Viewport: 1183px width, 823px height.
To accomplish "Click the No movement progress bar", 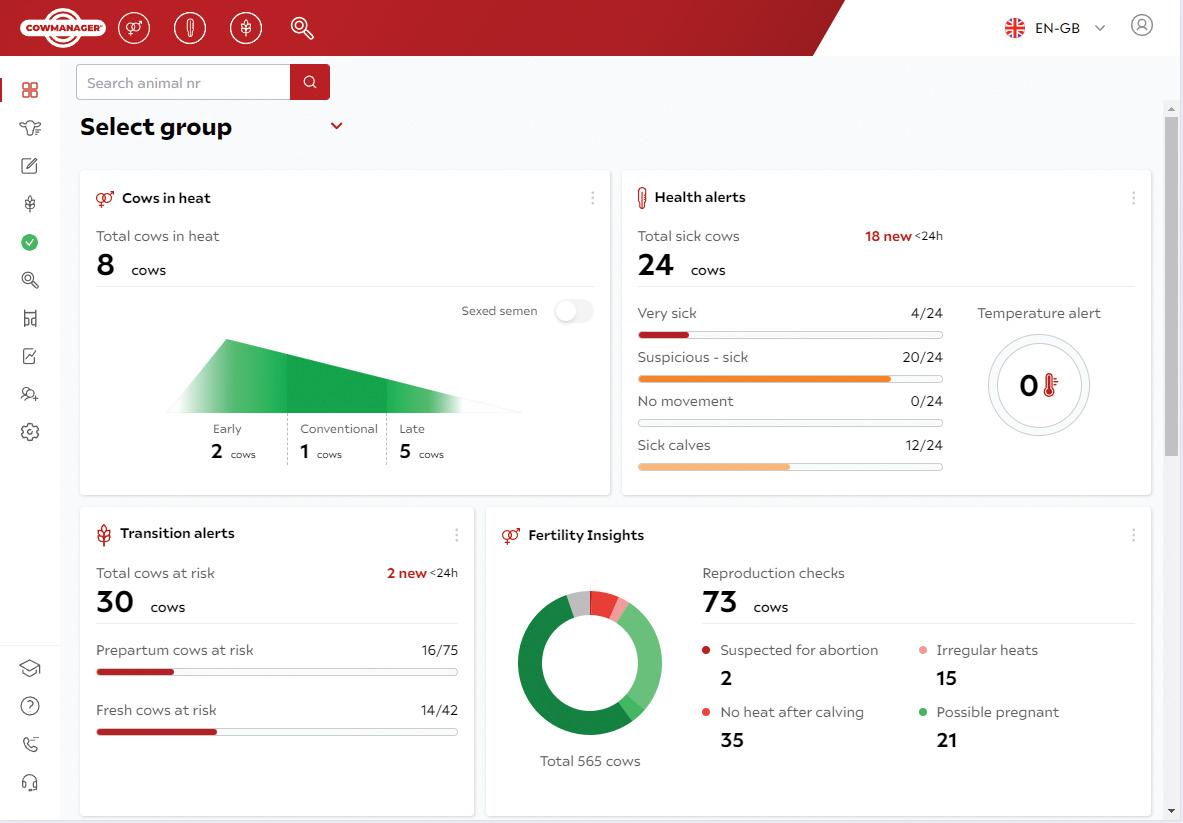I will click(790, 423).
